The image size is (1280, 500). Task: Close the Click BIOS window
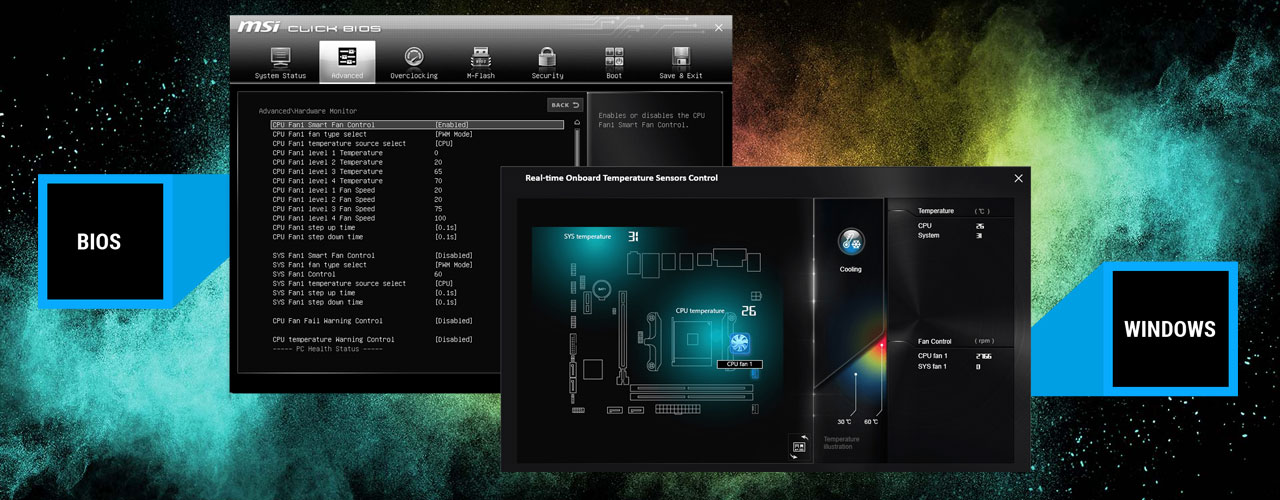click(x=717, y=27)
